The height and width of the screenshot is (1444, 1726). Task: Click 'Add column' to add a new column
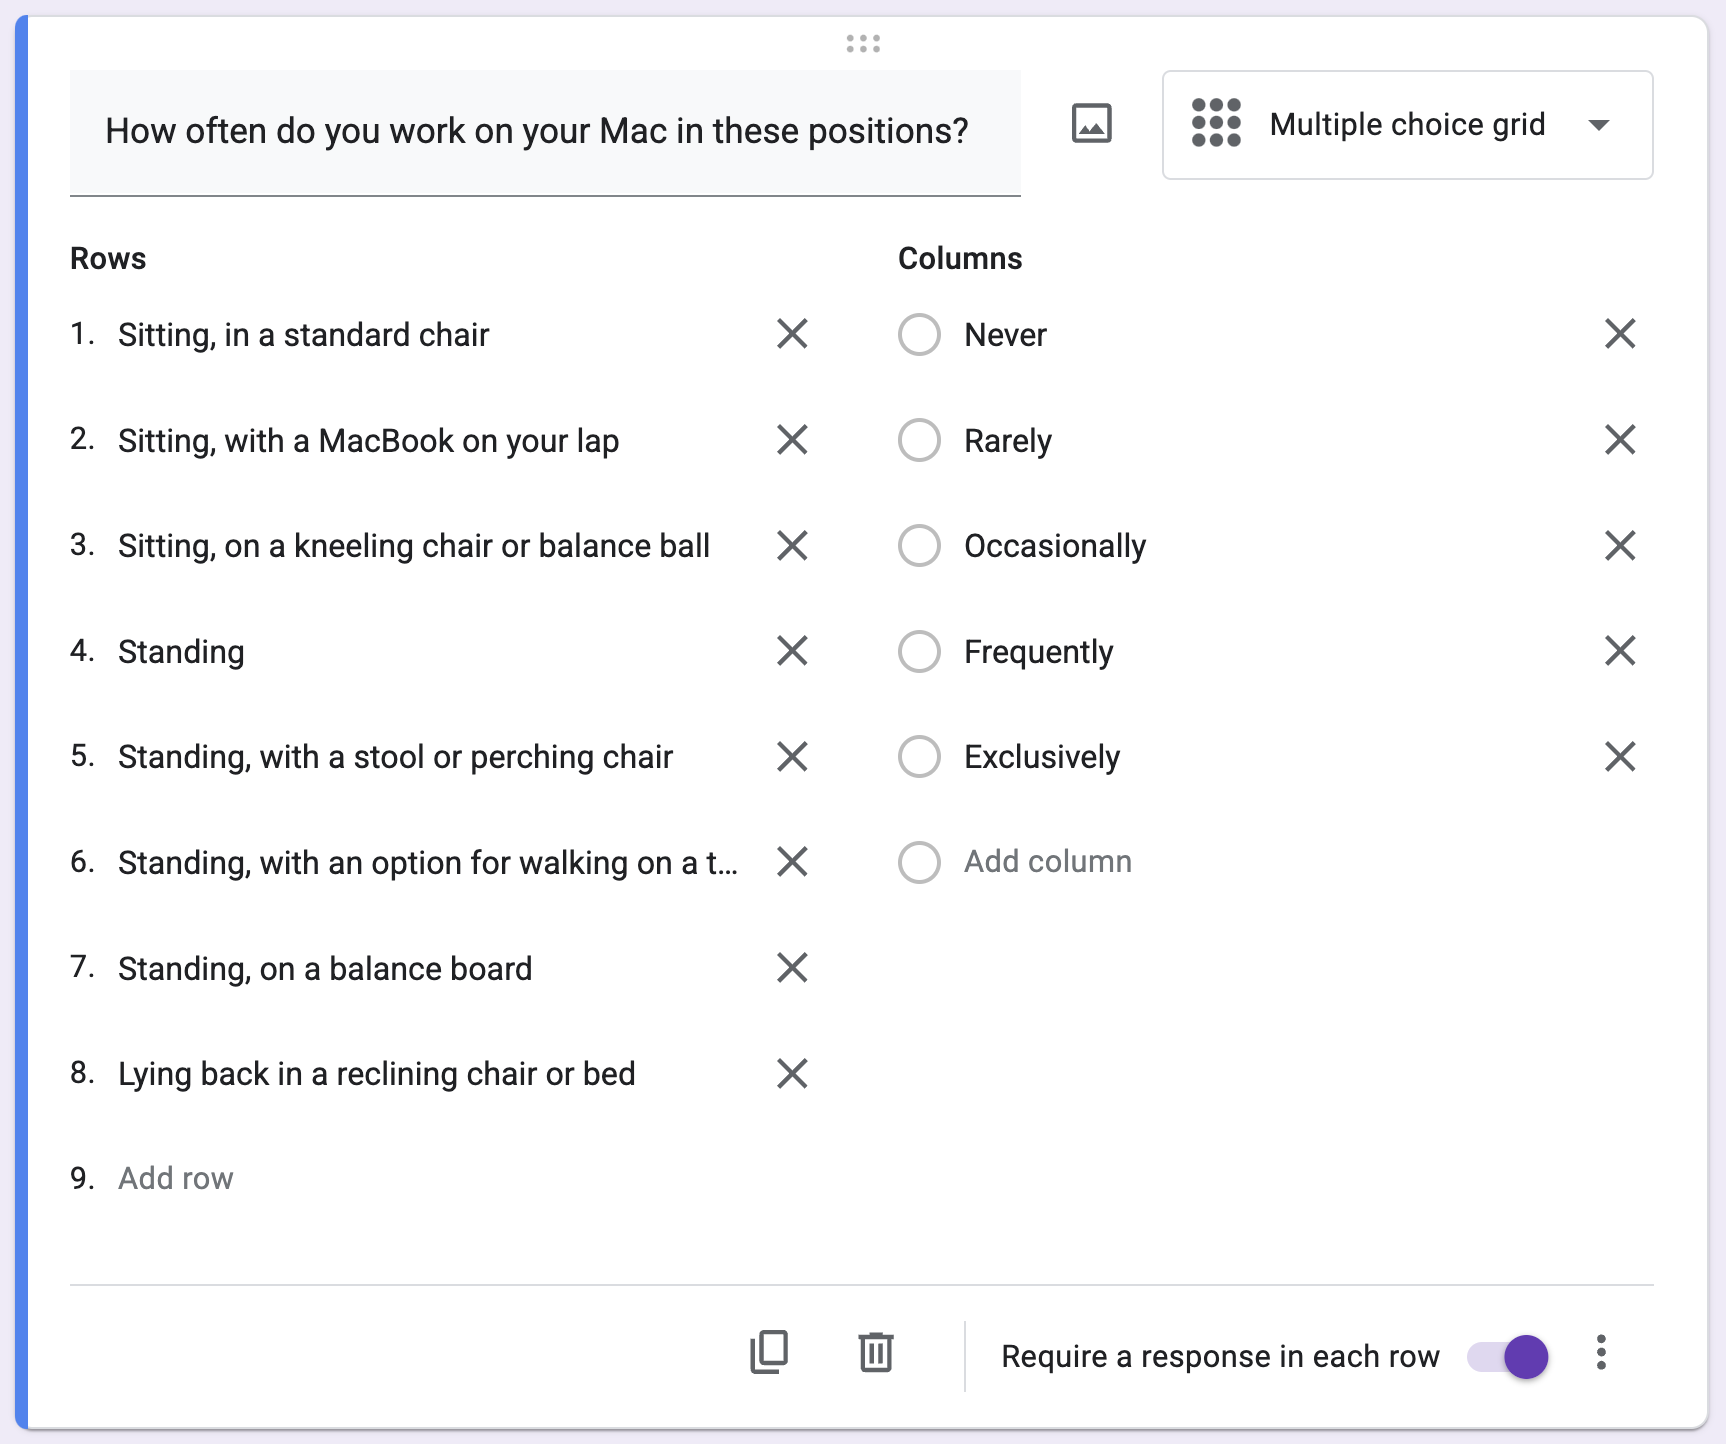point(1047,862)
